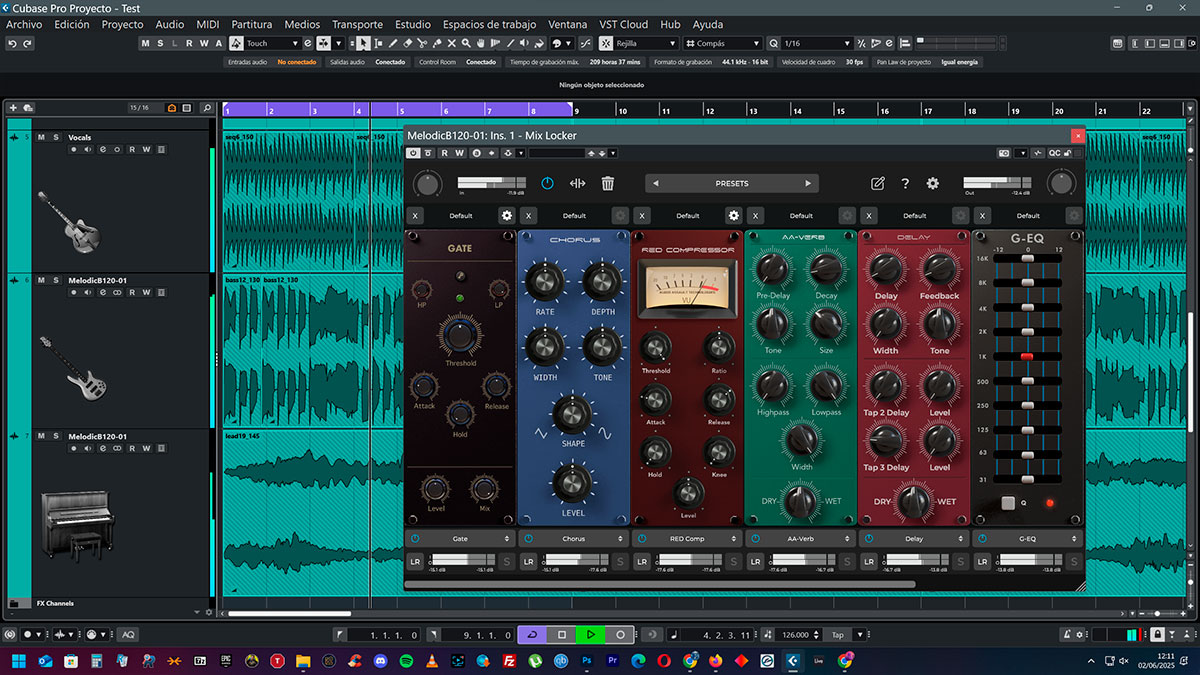Open the Archivo menu
This screenshot has height=675, width=1200.
pyautogui.click(x=25, y=24)
